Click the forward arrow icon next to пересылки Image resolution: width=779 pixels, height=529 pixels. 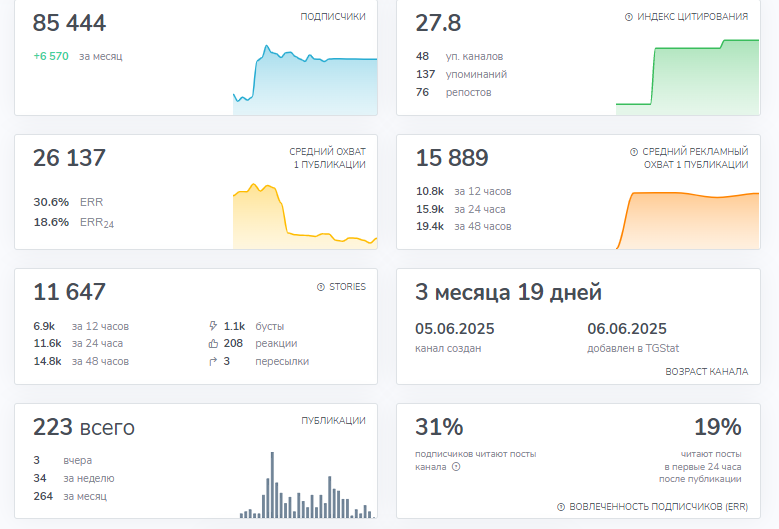coord(213,361)
